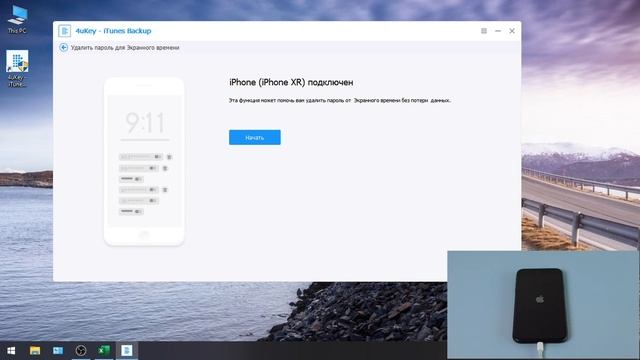Click the 4uKey taskbar icon
Viewport: 640px width, 360px height.
coord(127,351)
